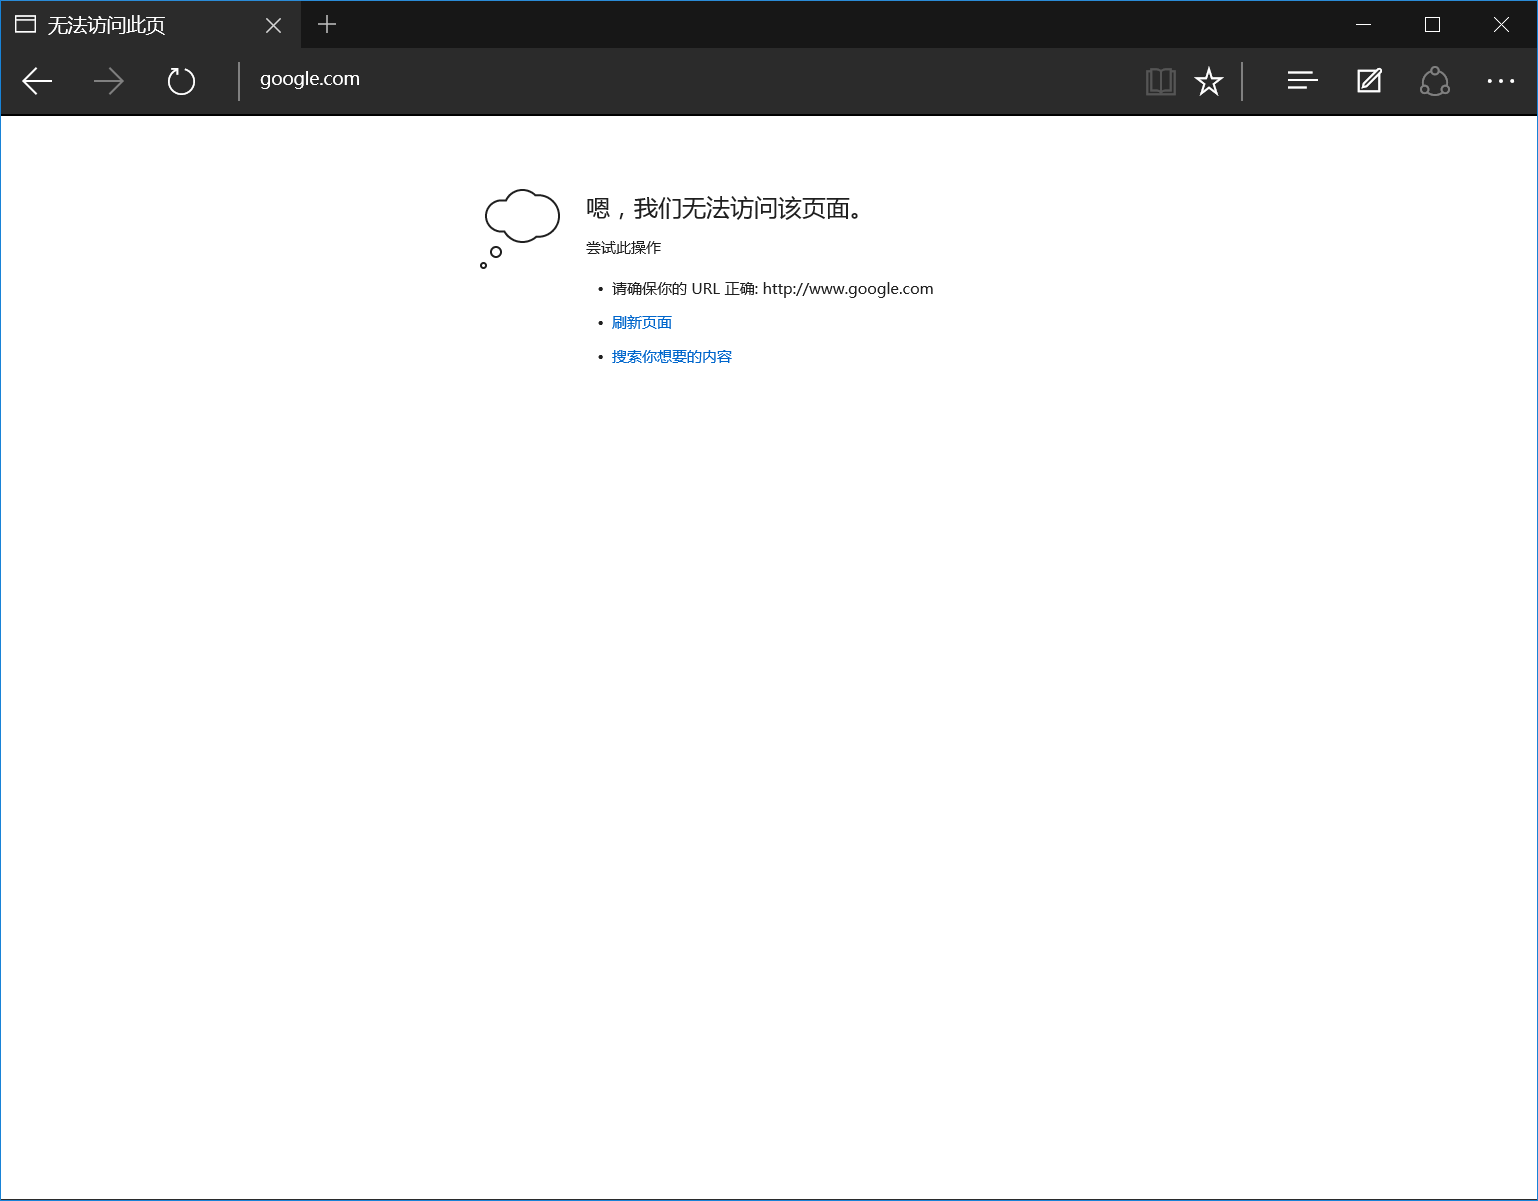Go back to the previous page
Image resolution: width=1538 pixels, height=1201 pixels.
[37, 81]
